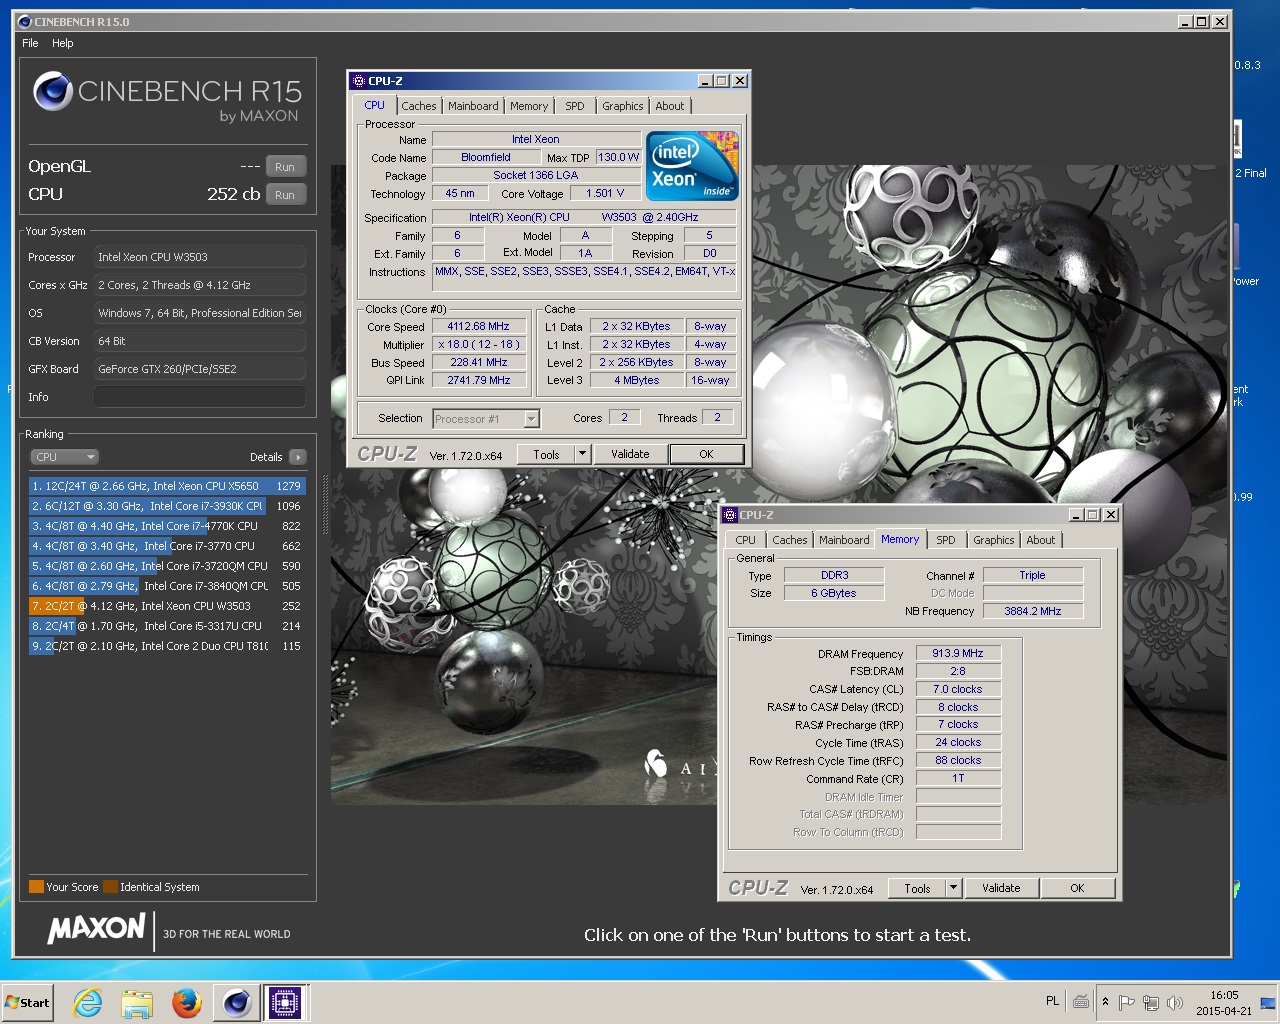Click OK in lower CPU-Z window

coord(1077,888)
